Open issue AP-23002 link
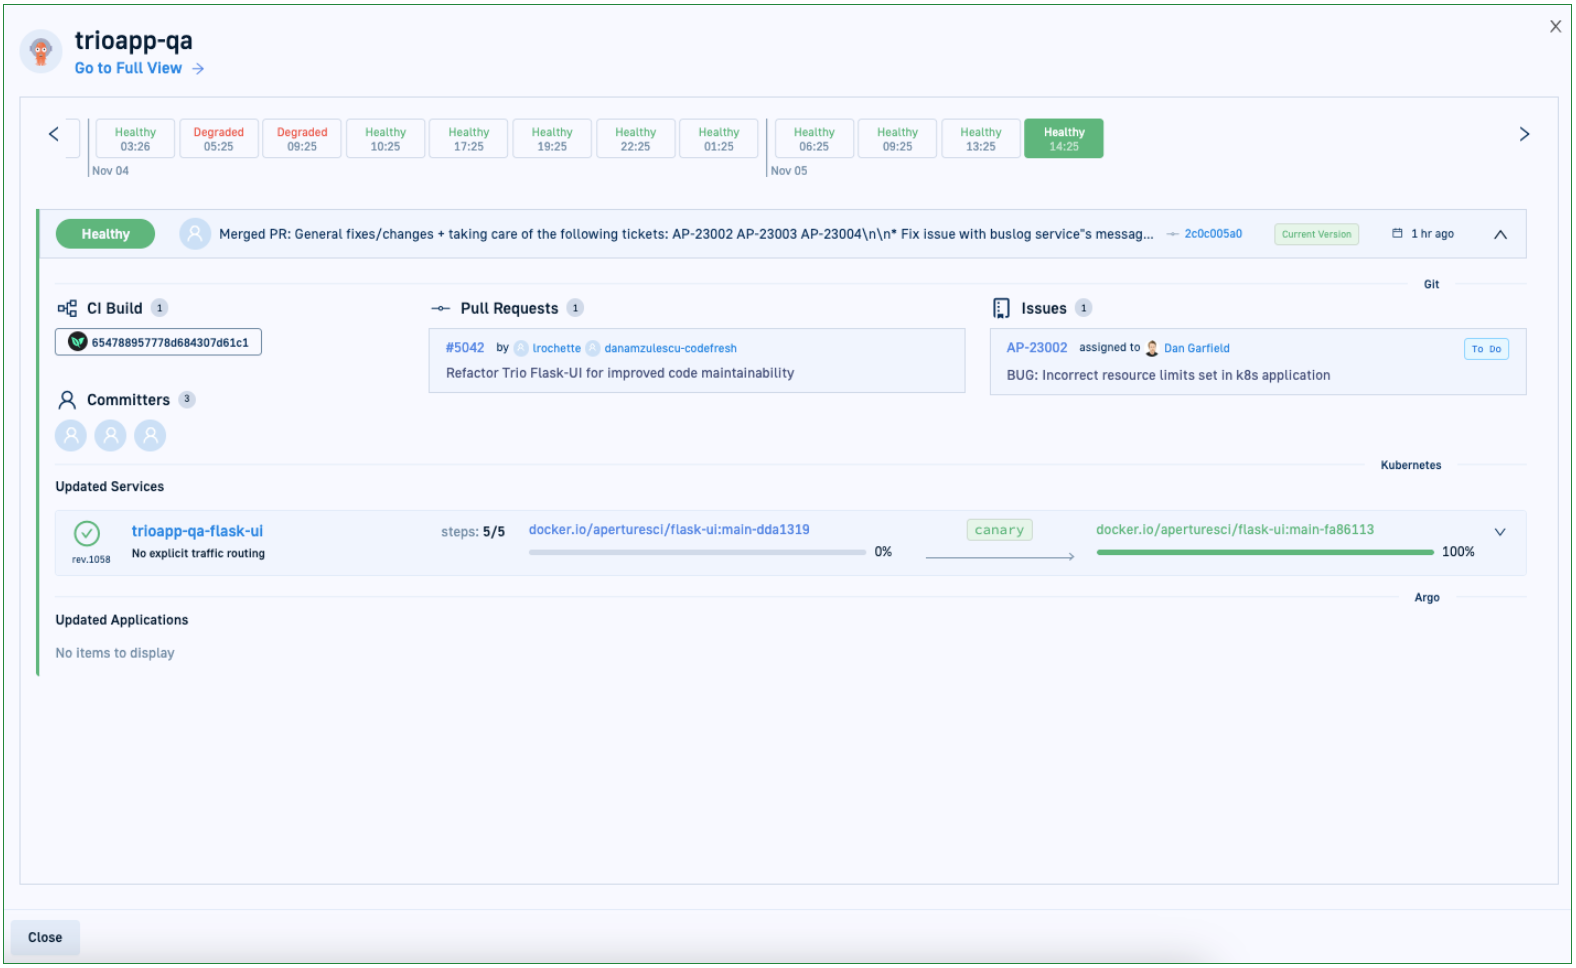The height and width of the screenshot is (968, 1576). point(1036,348)
